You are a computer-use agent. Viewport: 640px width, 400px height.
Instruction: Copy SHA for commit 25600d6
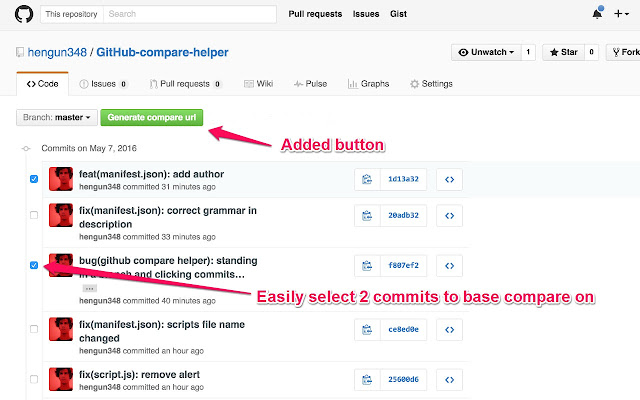point(367,379)
